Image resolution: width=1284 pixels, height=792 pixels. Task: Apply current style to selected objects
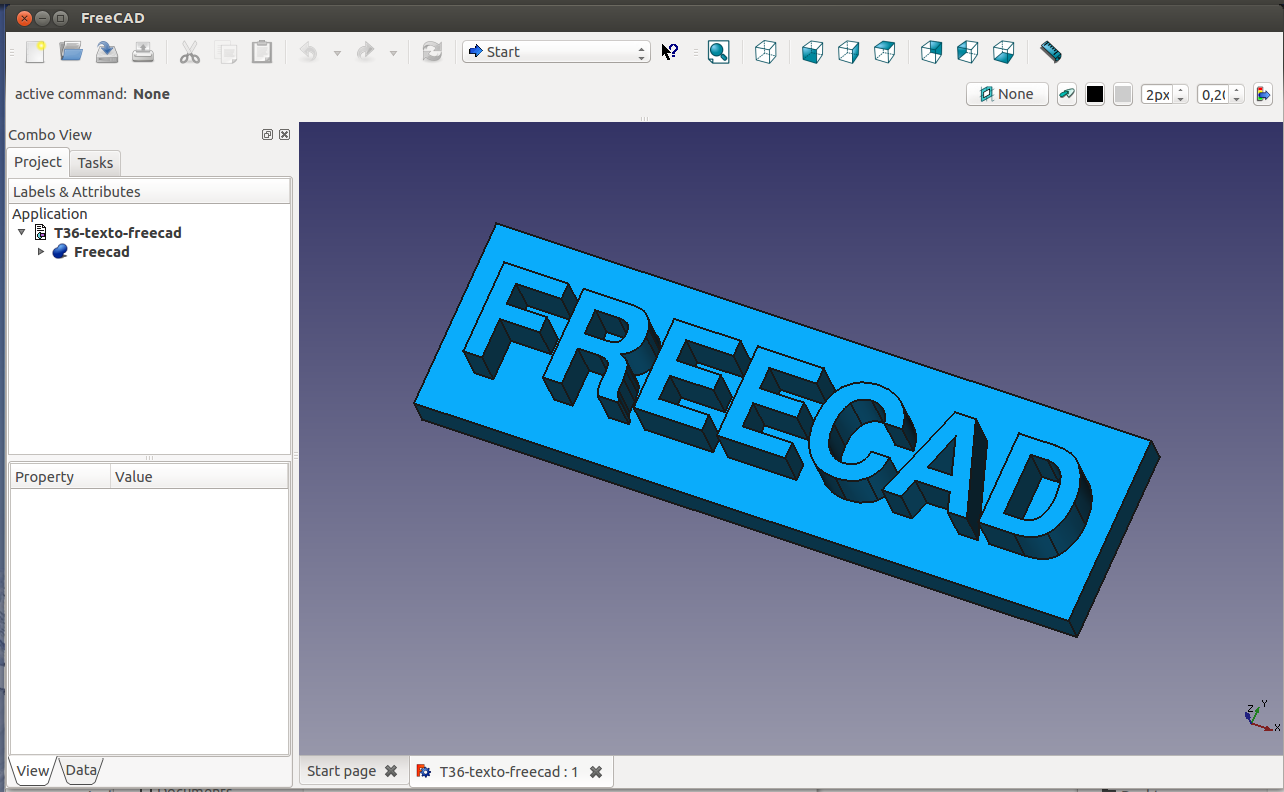1263,94
